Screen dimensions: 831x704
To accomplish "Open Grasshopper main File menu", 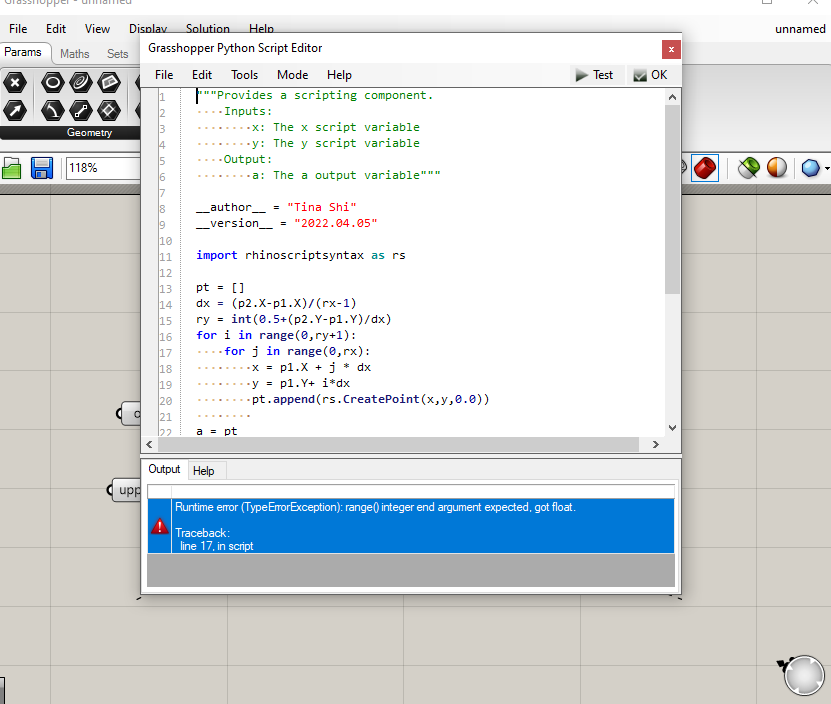I will [x=18, y=29].
